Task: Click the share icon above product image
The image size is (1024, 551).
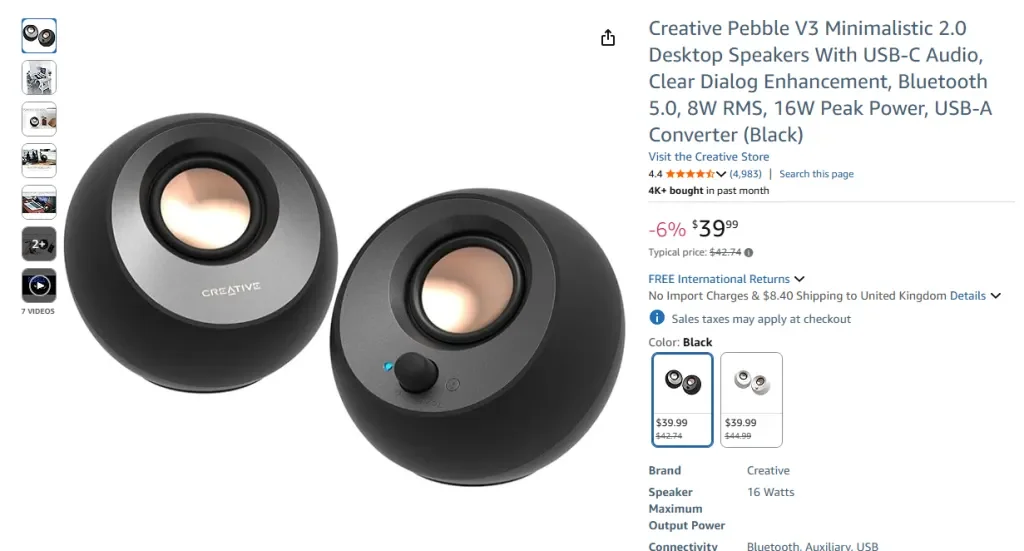Action: pyautogui.click(x=608, y=38)
